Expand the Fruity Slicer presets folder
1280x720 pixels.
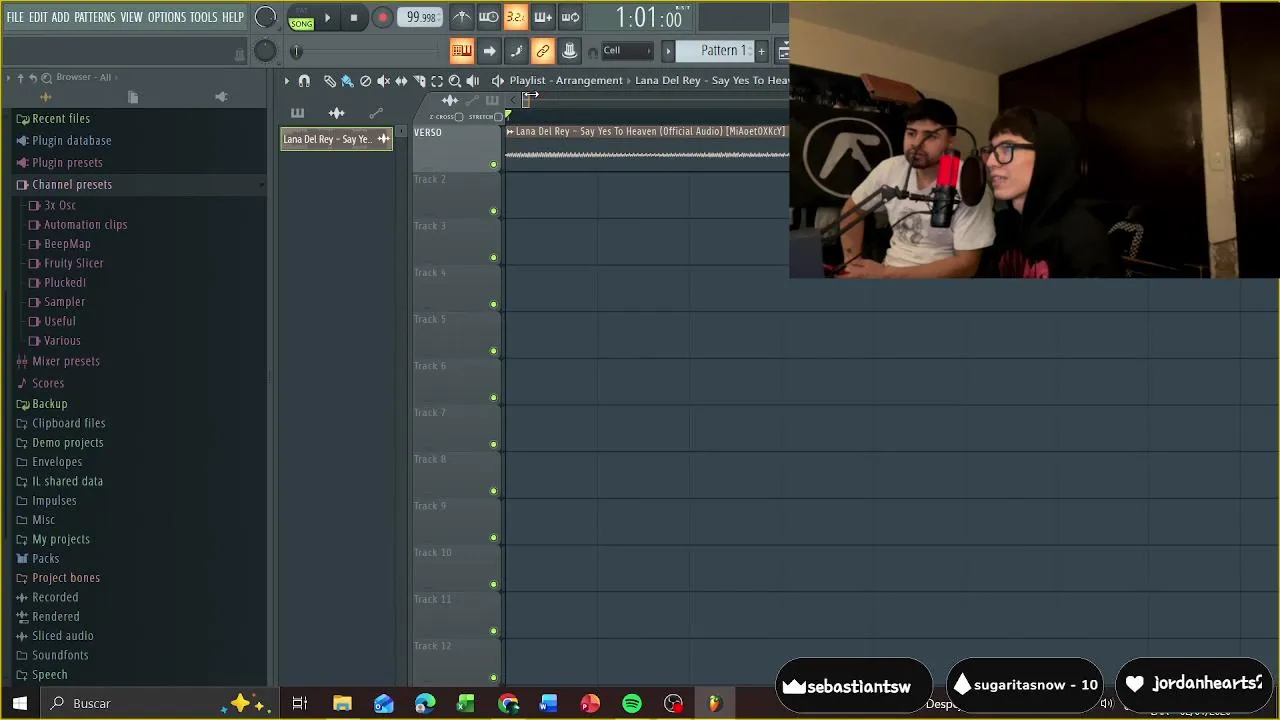pos(73,263)
